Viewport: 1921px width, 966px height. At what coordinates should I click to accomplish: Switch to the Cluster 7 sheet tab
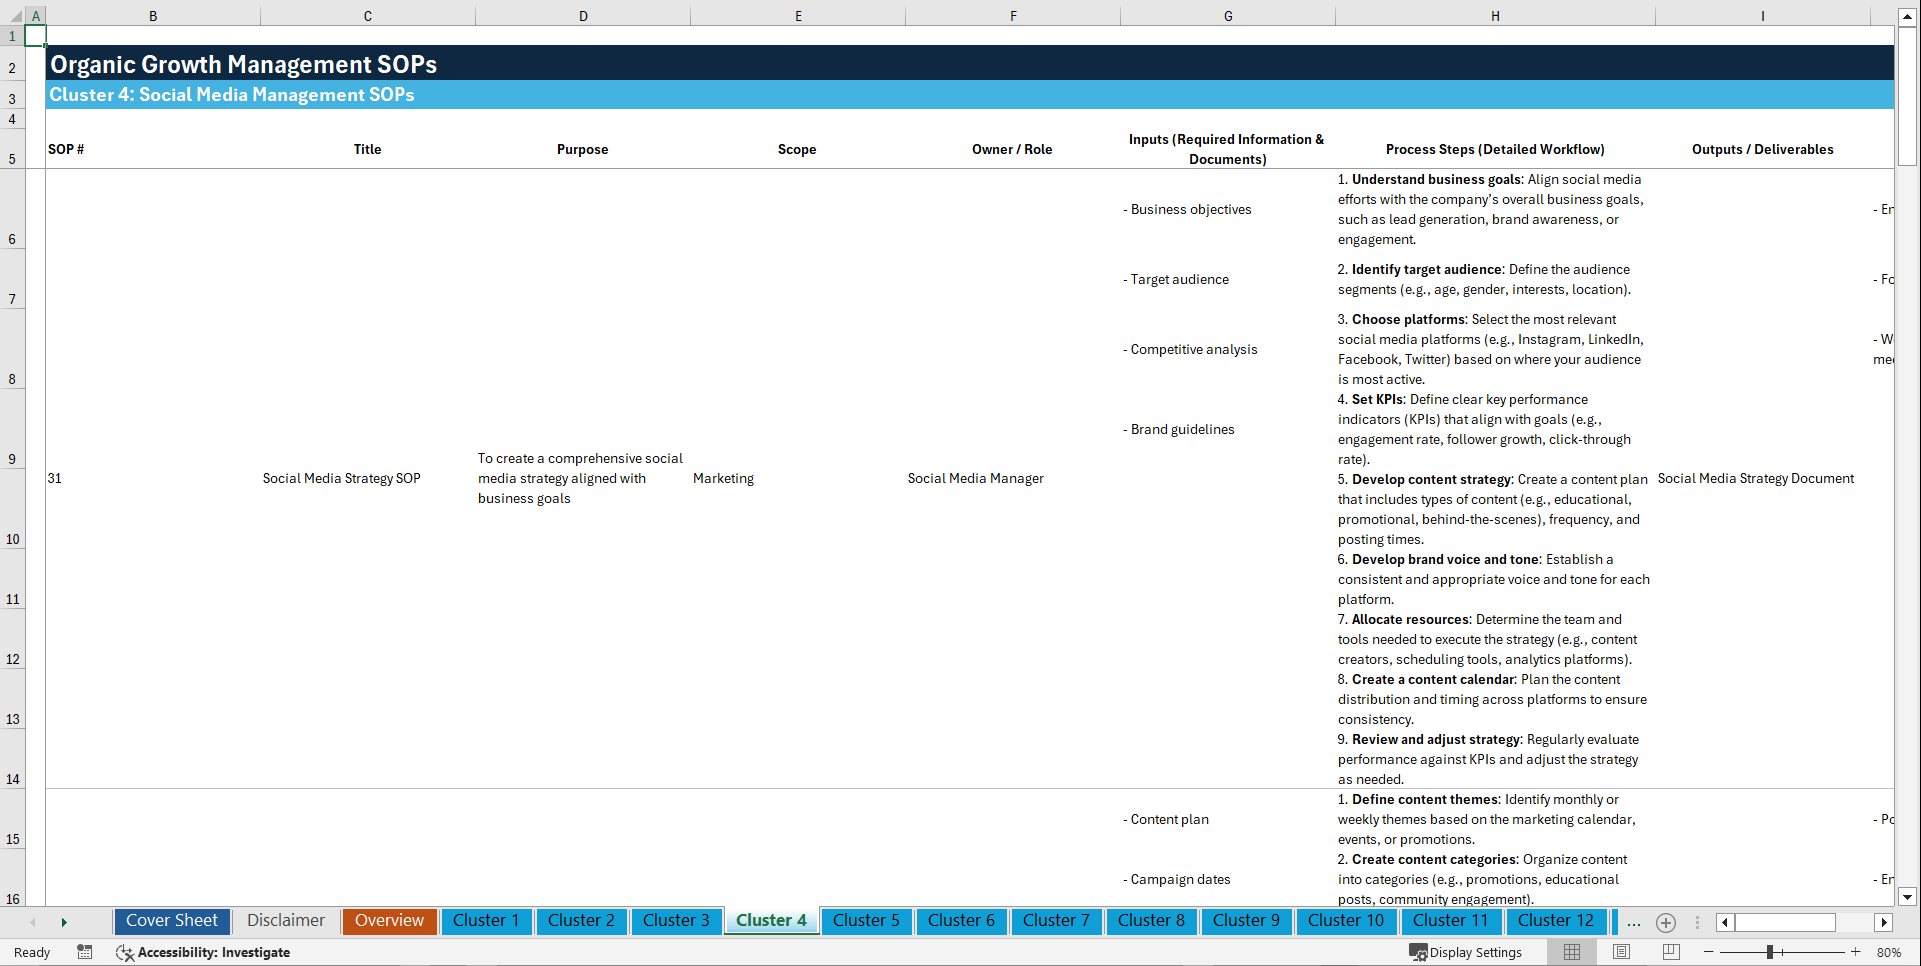click(1056, 921)
